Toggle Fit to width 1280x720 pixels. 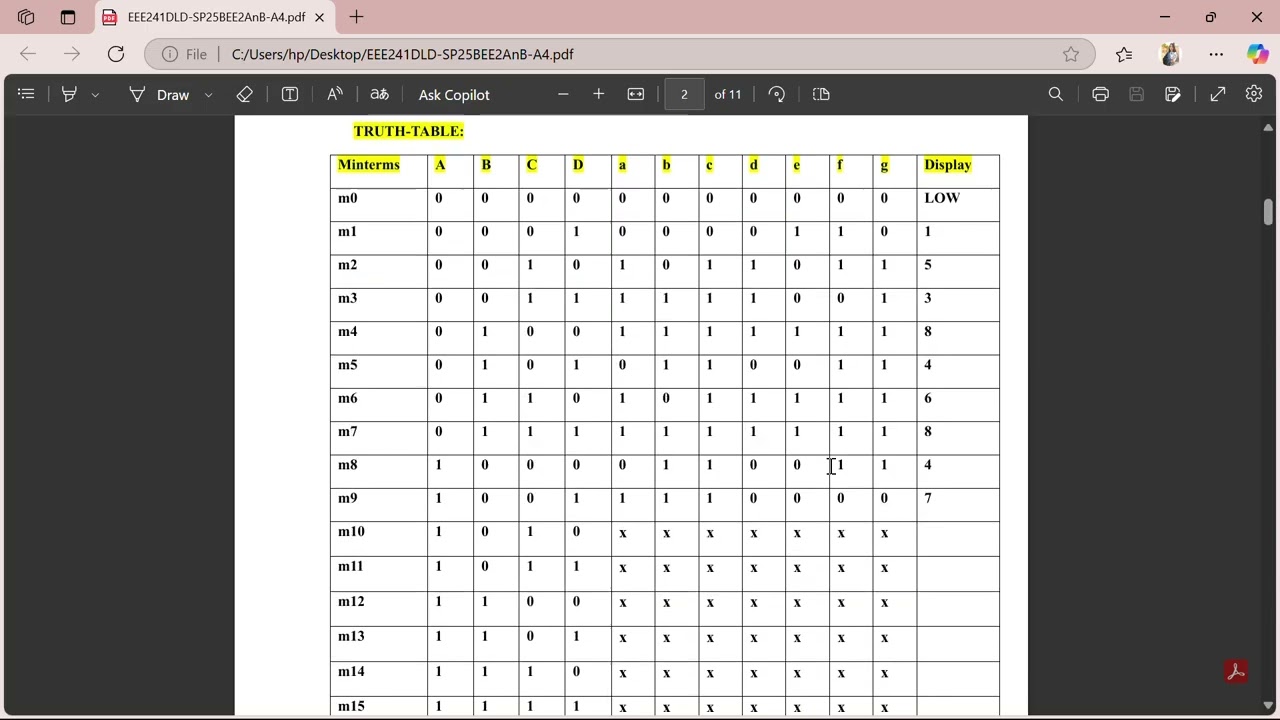[x=636, y=94]
